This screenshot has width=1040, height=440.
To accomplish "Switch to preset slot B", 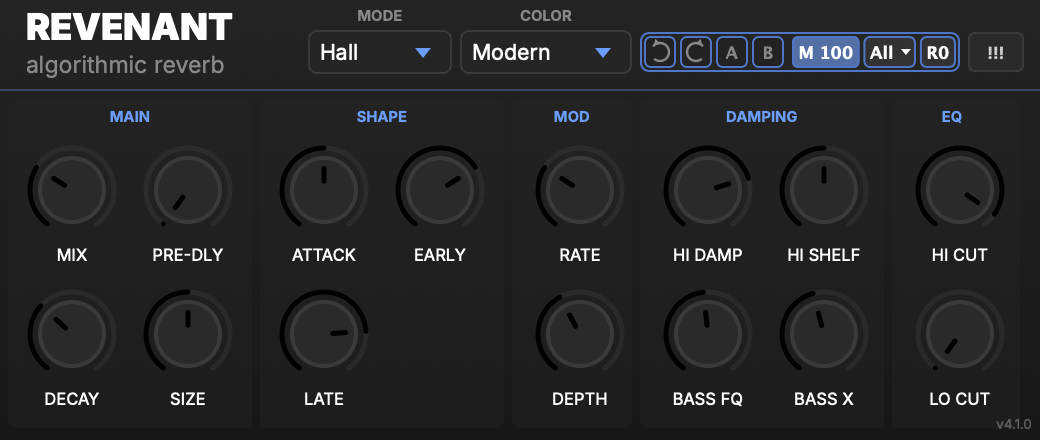I will pyautogui.click(x=767, y=52).
